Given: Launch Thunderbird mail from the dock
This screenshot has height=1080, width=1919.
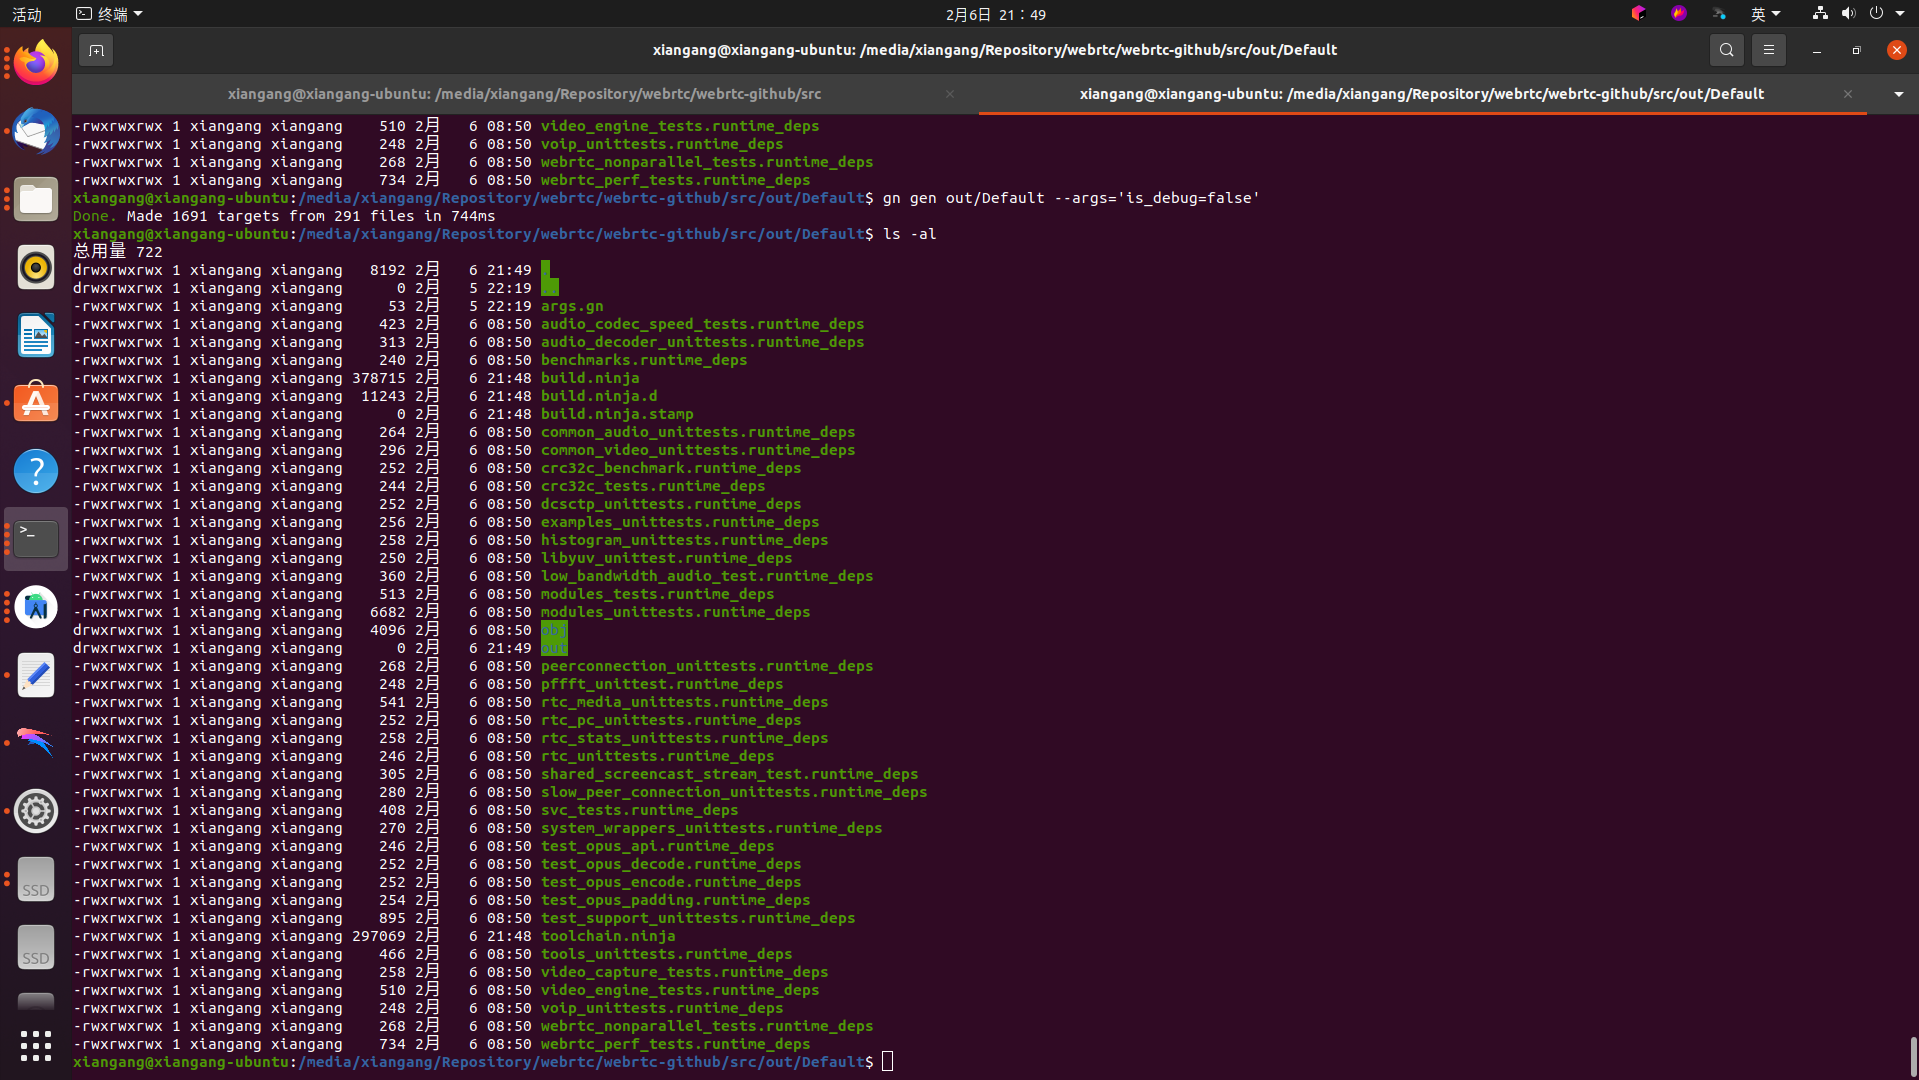Looking at the screenshot, I should 36,131.
